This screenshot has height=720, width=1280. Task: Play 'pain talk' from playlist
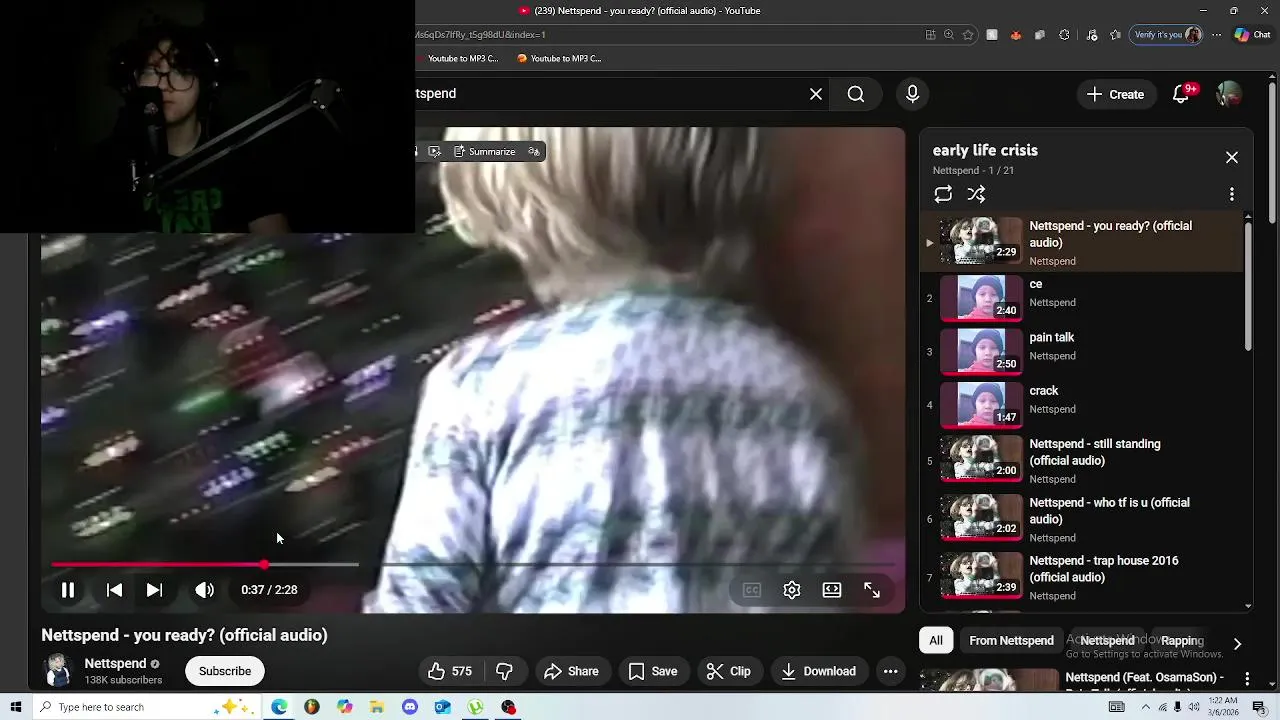(1082, 351)
